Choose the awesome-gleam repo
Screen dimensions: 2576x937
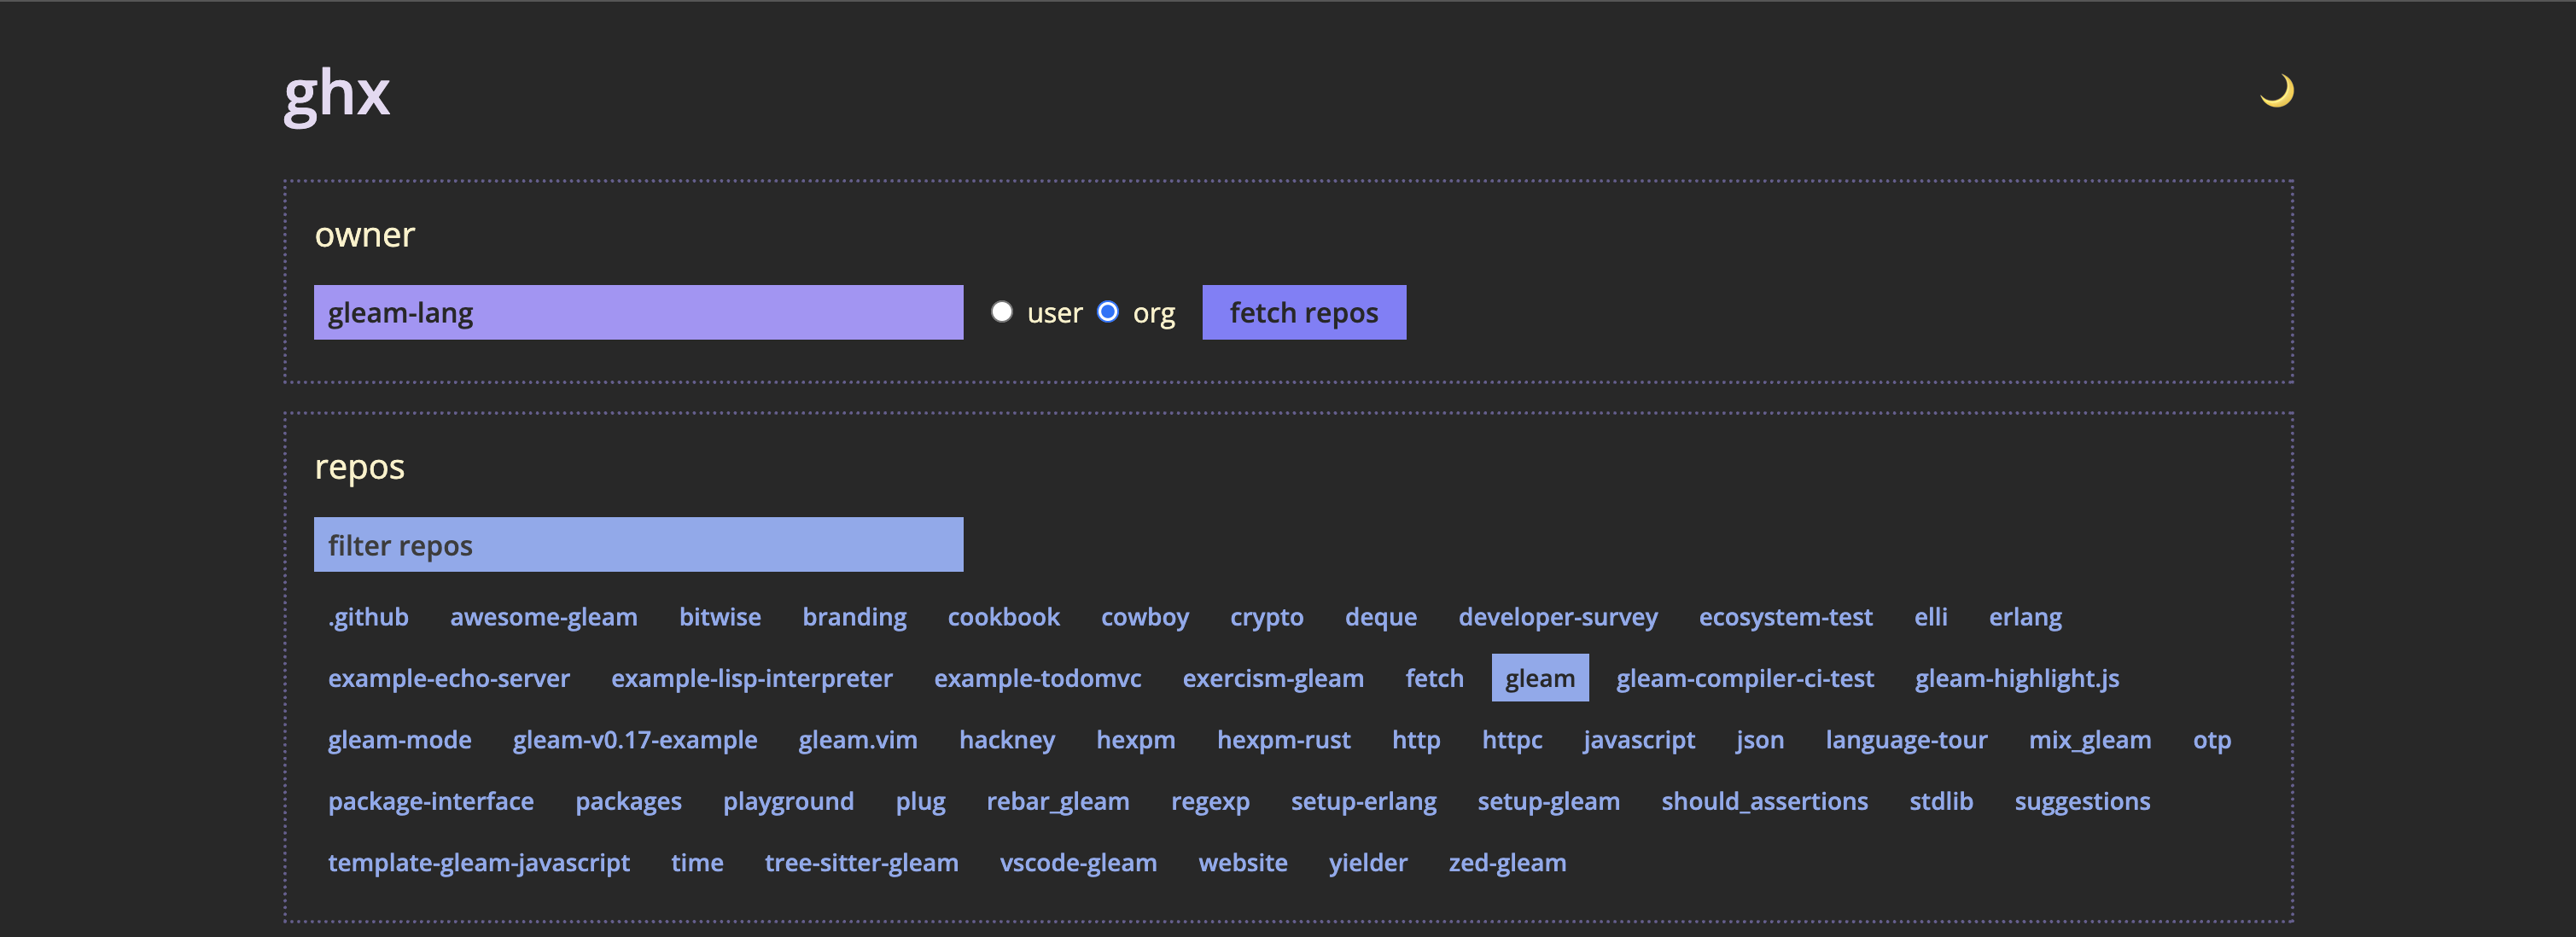[x=543, y=617]
